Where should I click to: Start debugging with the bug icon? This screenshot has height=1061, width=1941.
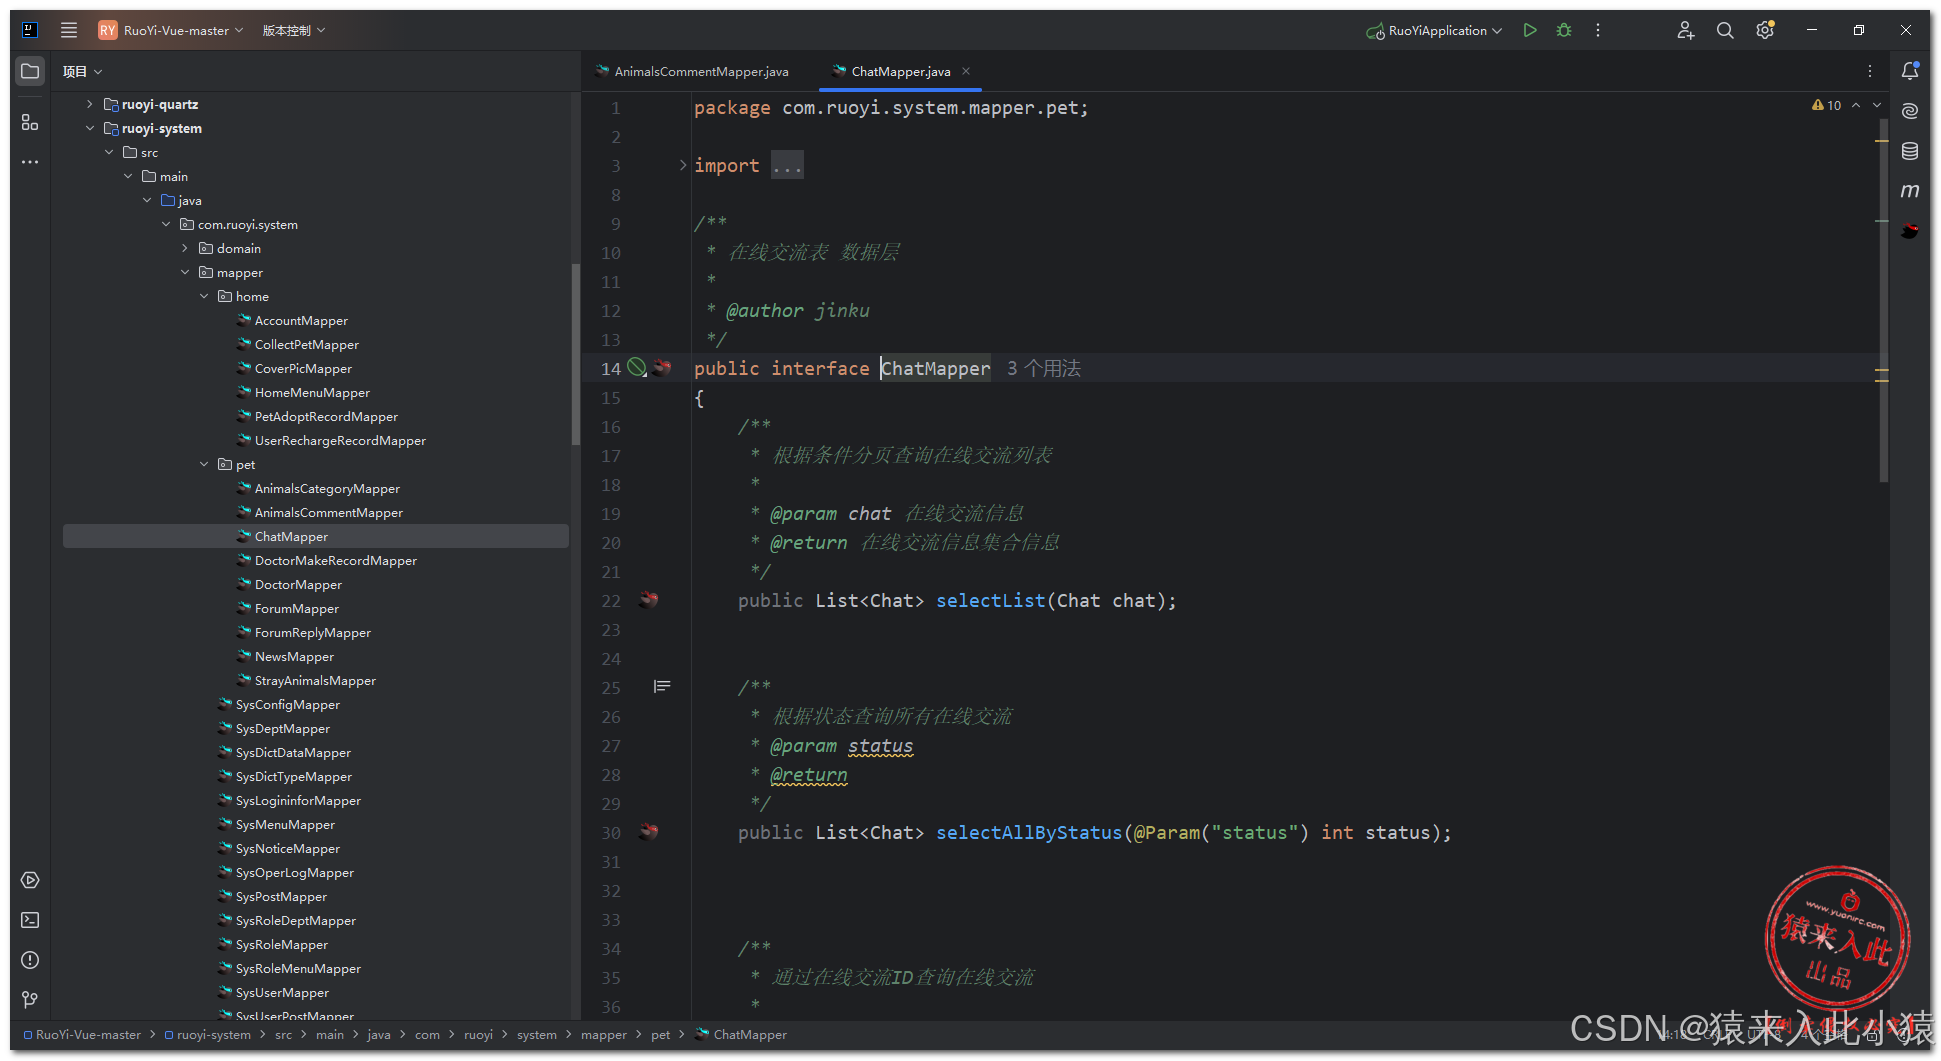pyautogui.click(x=1564, y=30)
